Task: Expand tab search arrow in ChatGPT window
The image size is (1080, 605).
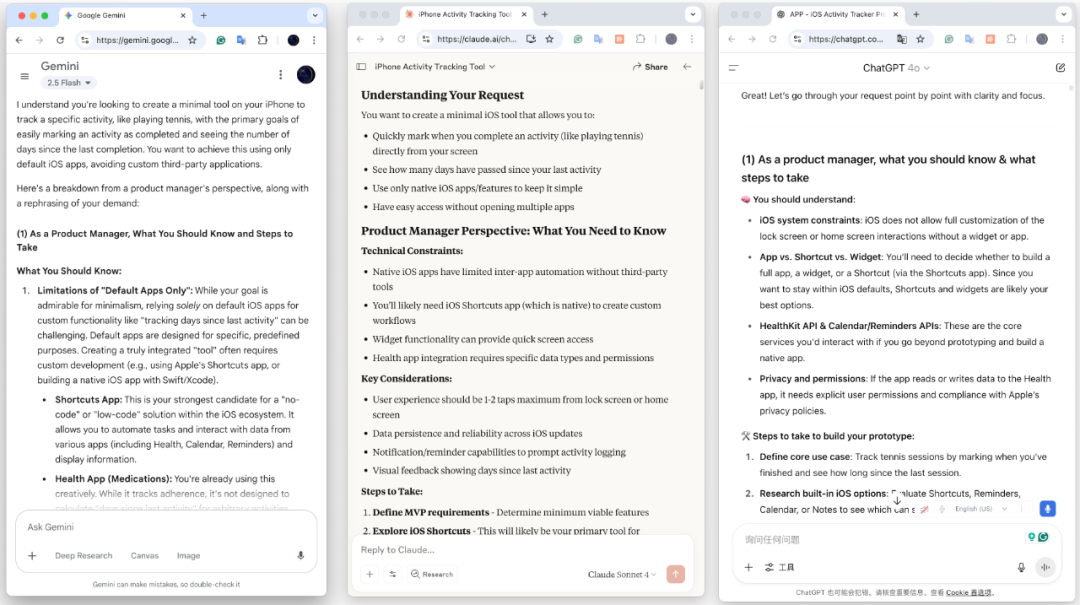Action: (1064, 14)
